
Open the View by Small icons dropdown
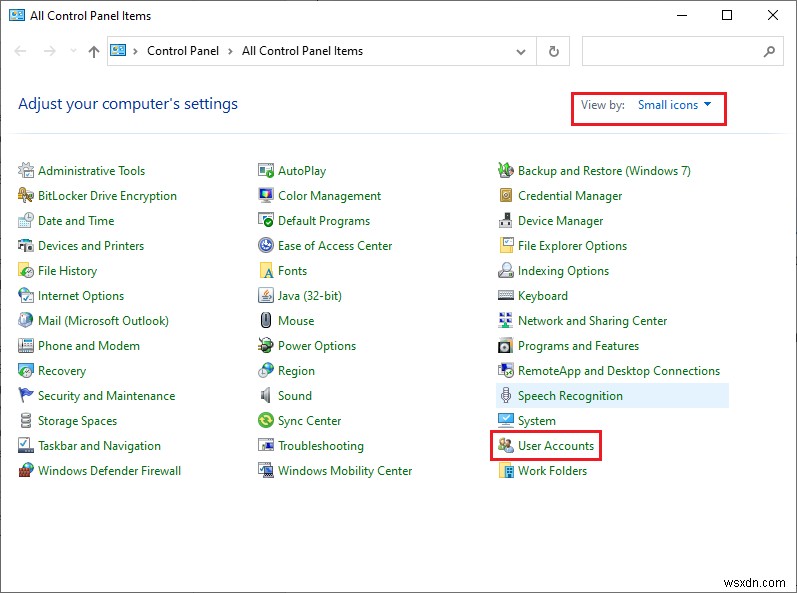coord(675,105)
